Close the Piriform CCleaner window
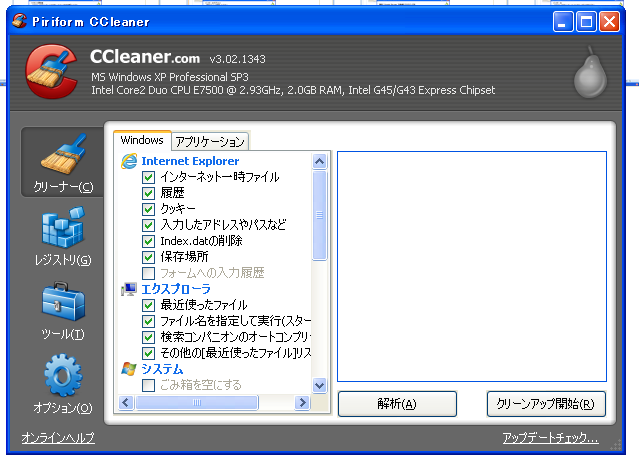The image size is (639, 458). pyautogui.click(x=610, y=21)
